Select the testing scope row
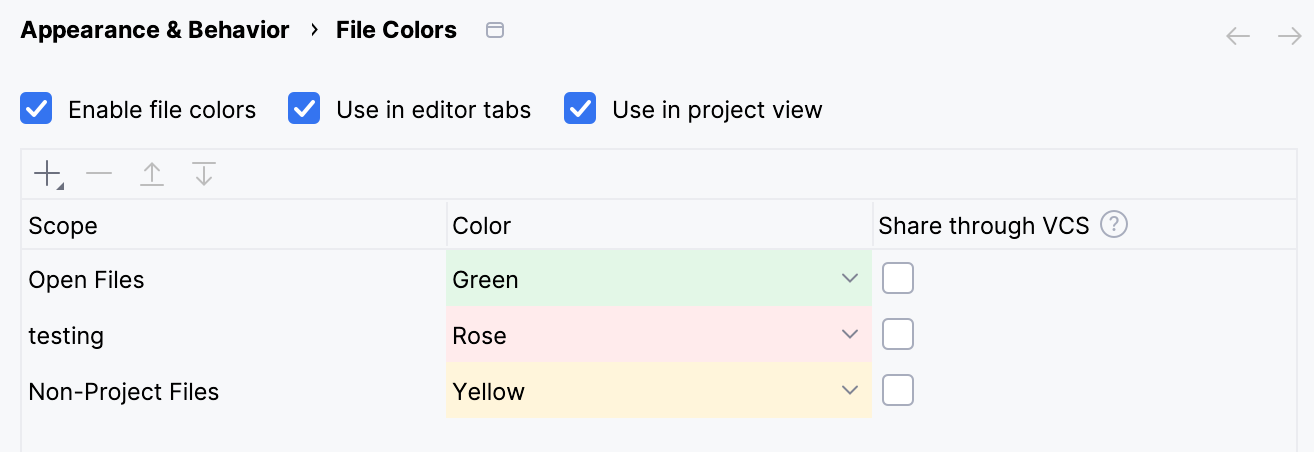The height and width of the screenshot is (452, 1314). pos(66,336)
